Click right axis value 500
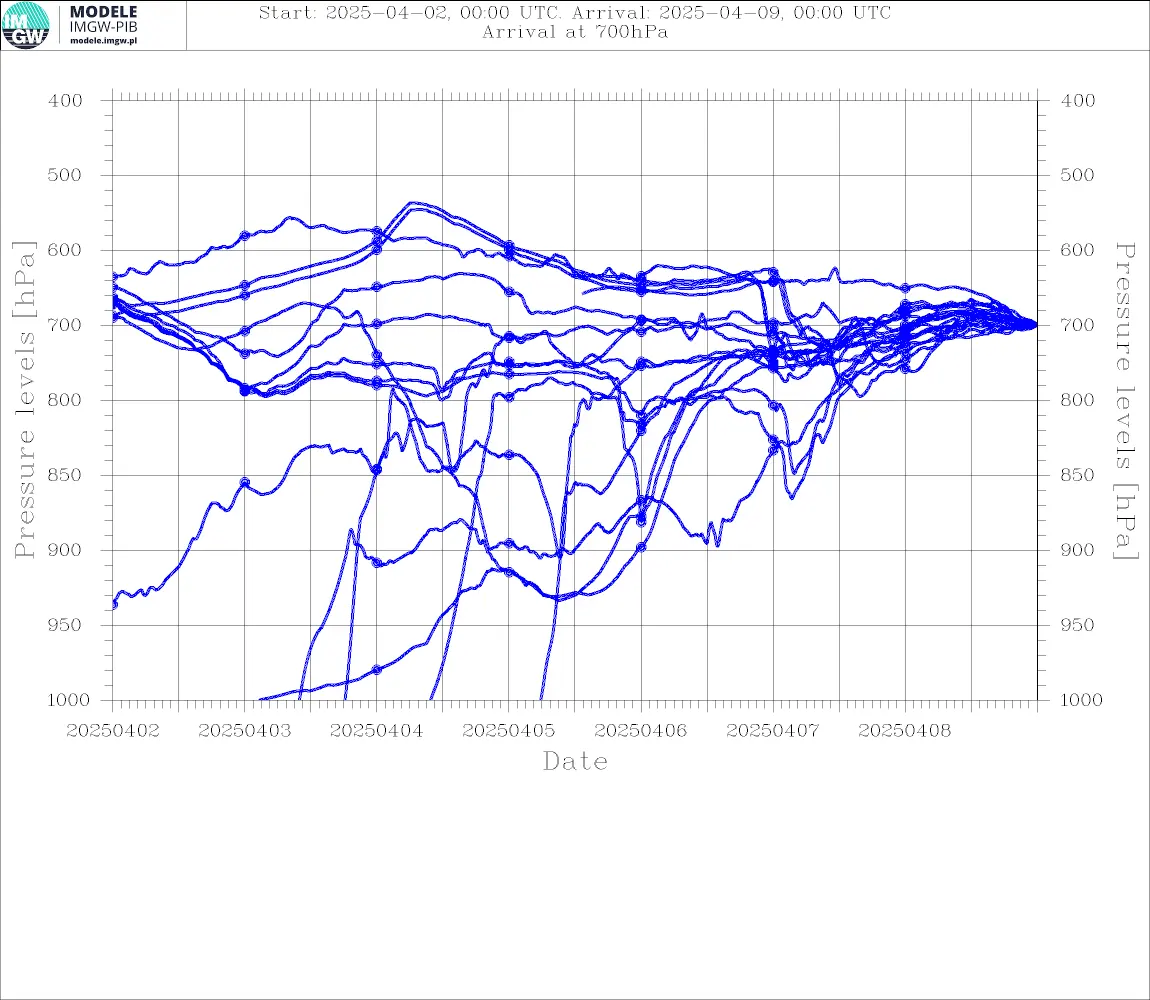Image resolution: width=1150 pixels, height=1000 pixels. [x=1077, y=175]
